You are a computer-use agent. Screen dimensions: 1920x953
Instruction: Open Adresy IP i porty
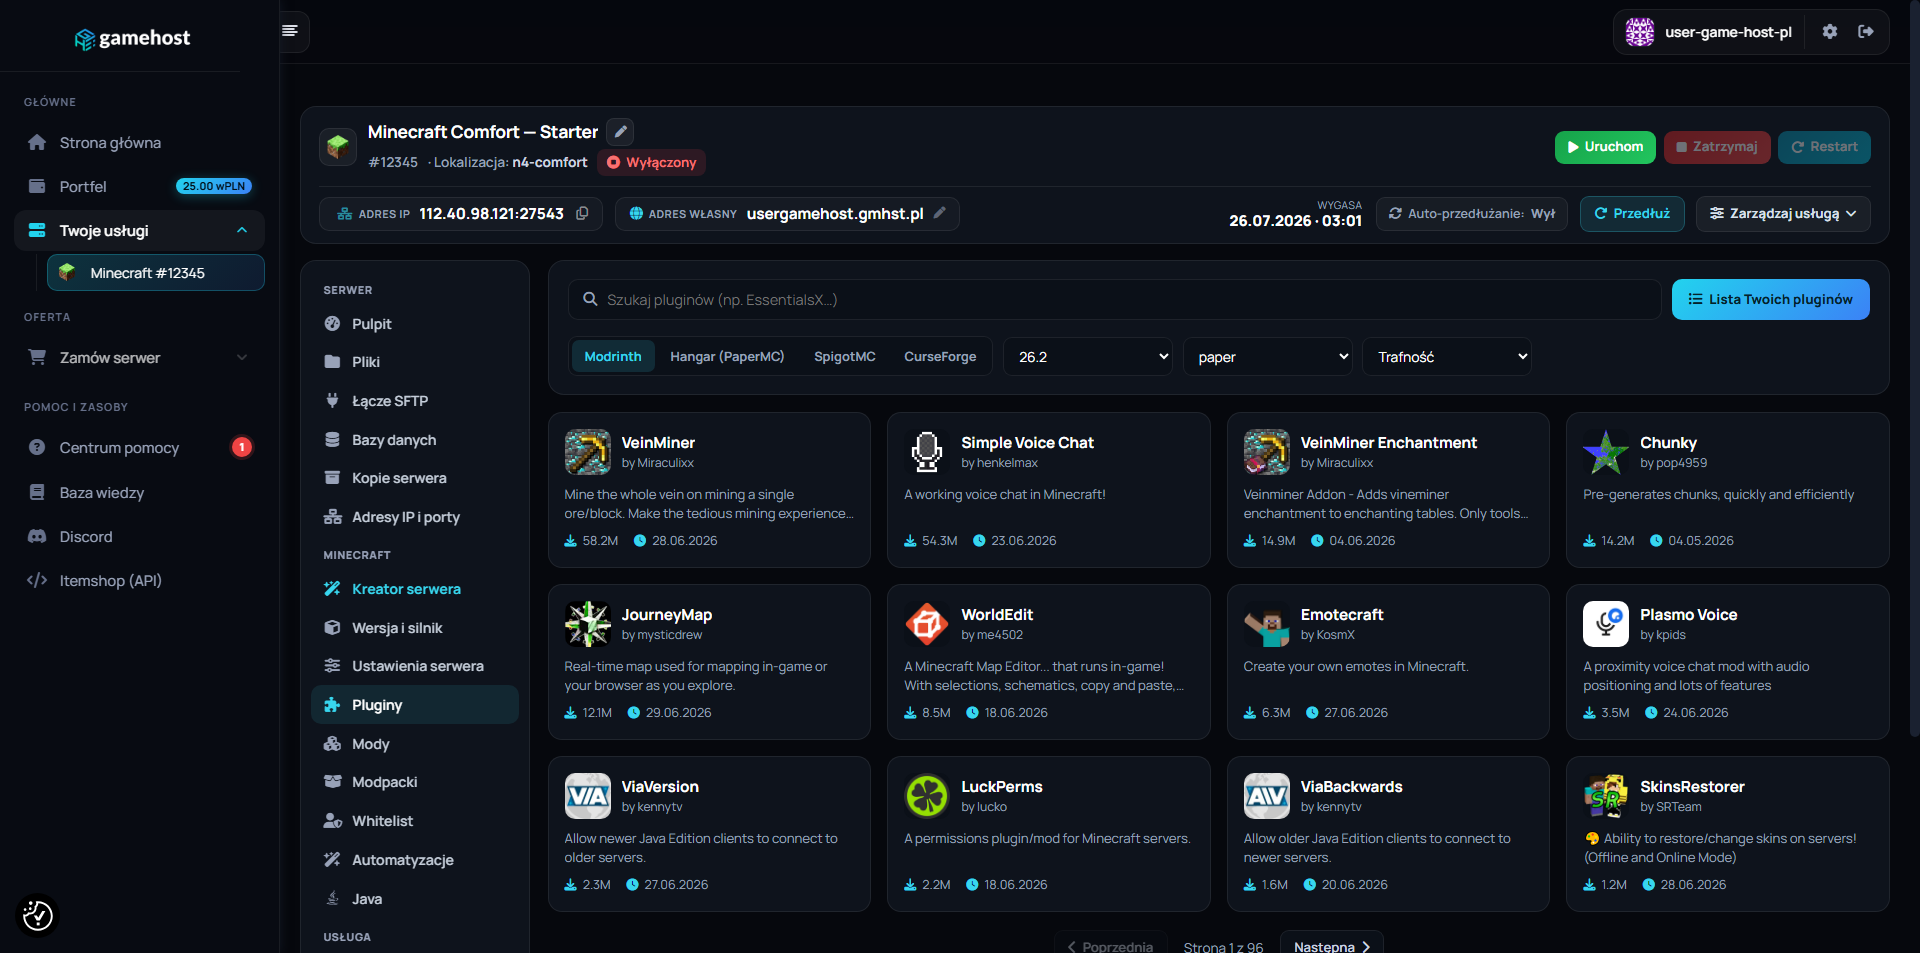415,517
